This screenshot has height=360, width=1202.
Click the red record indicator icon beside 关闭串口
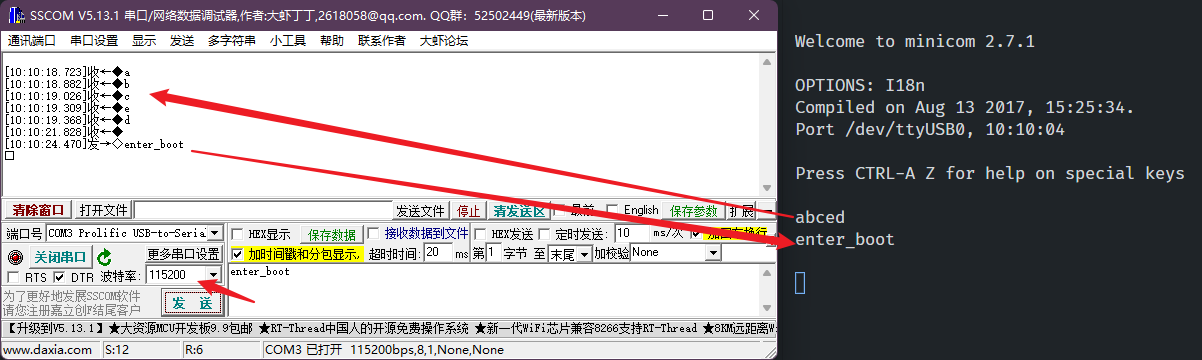(x=14, y=258)
